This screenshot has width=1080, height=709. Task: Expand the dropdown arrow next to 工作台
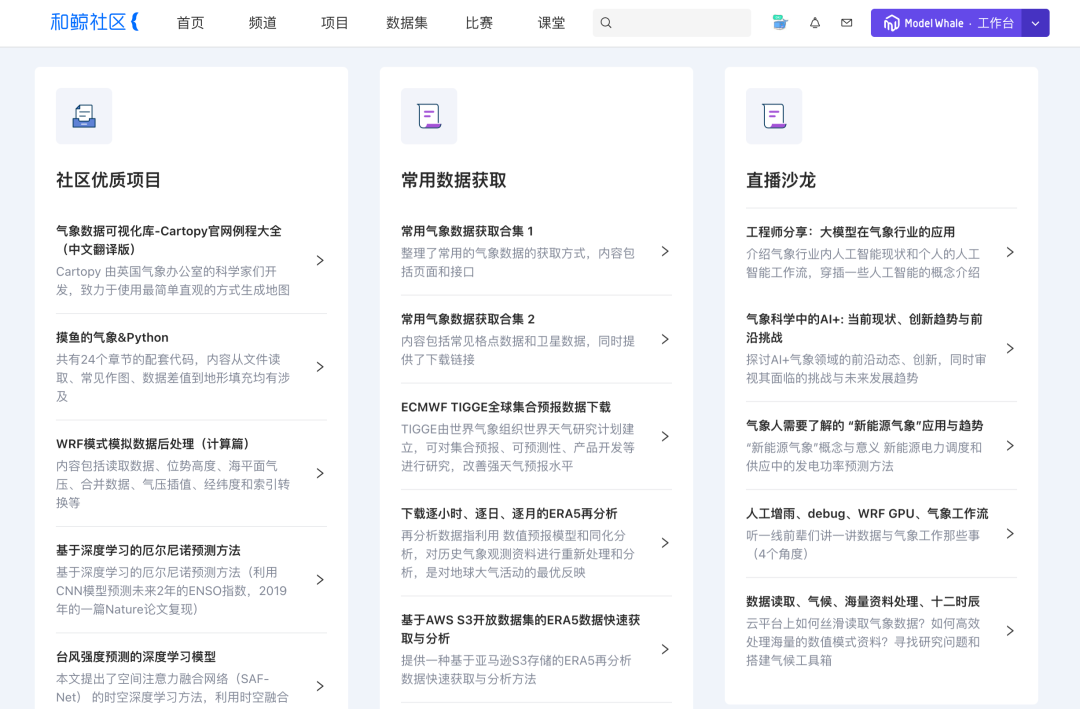click(1035, 22)
